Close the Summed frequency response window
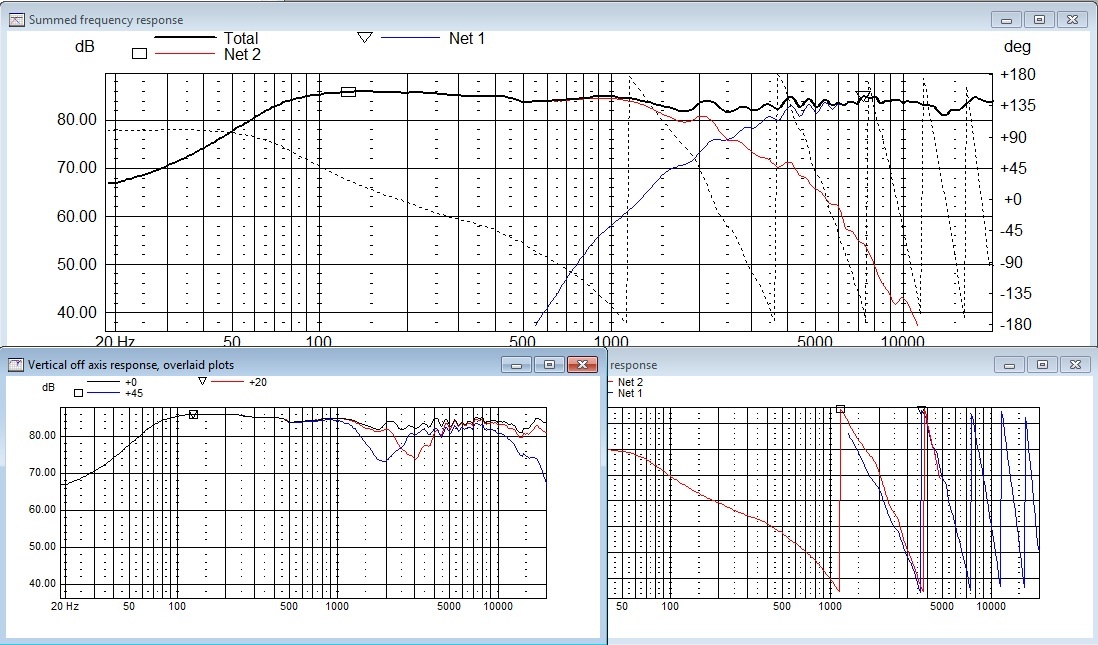Screen dimensions: 1098x645 [1072, 20]
